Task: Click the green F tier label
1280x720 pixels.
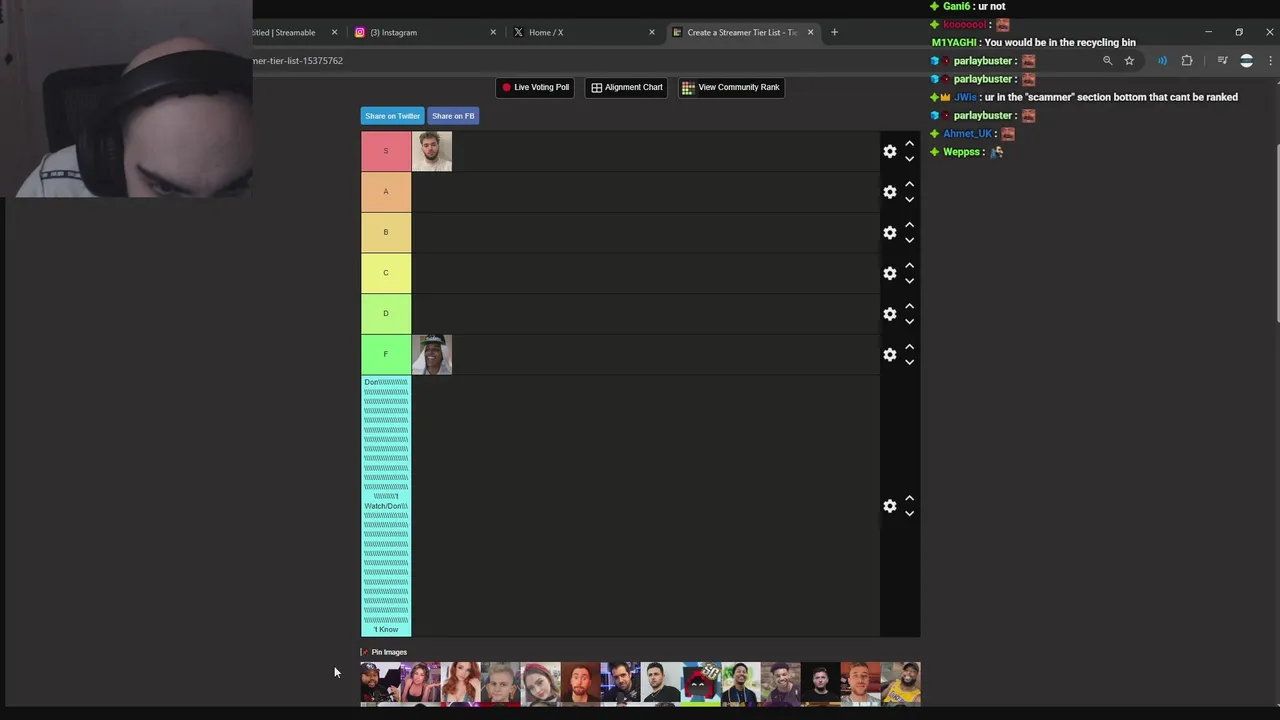Action: pos(386,354)
